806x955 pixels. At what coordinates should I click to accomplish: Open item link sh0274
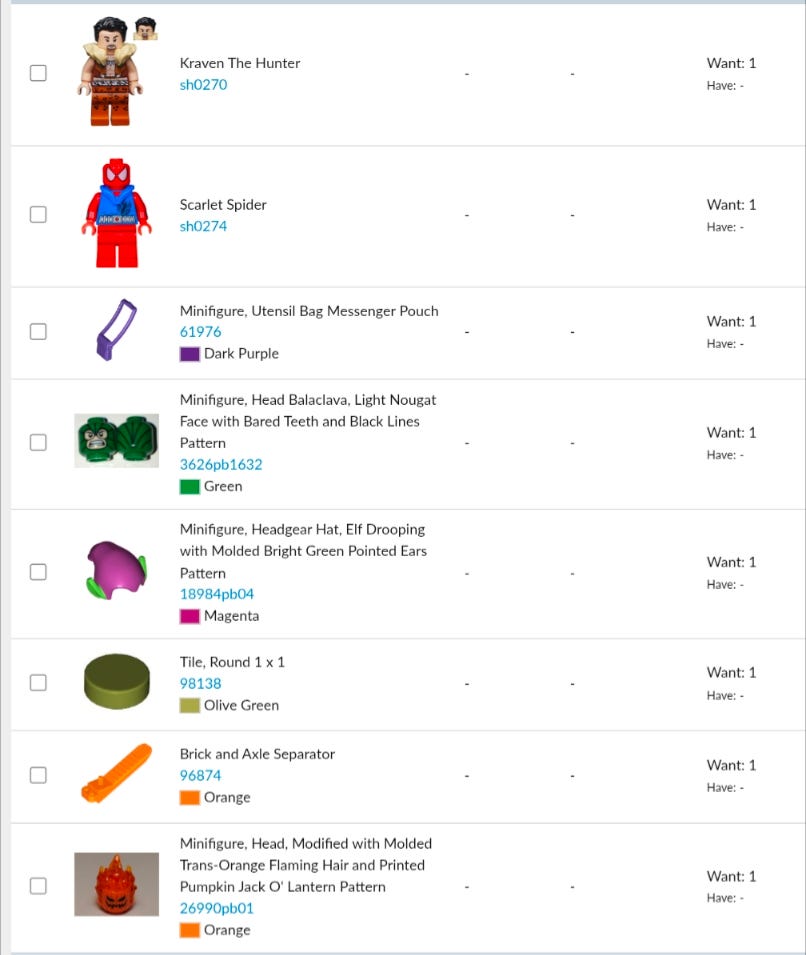click(203, 226)
